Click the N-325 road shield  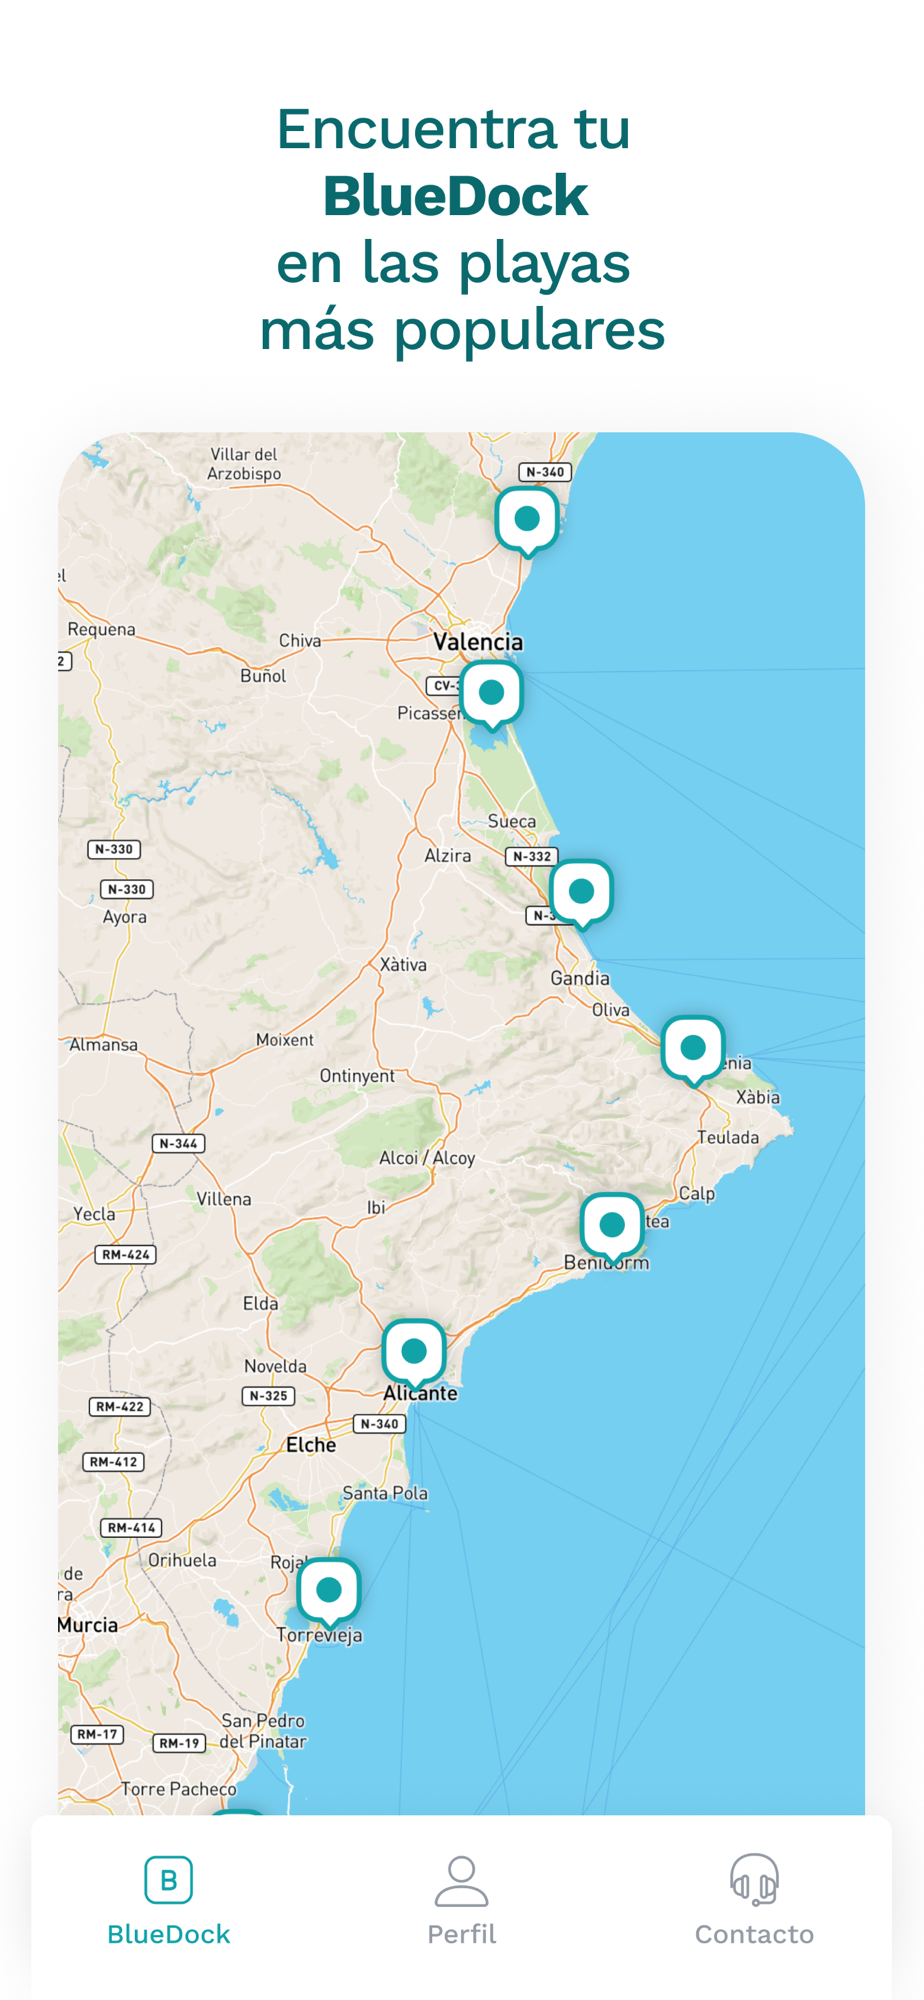268,1396
